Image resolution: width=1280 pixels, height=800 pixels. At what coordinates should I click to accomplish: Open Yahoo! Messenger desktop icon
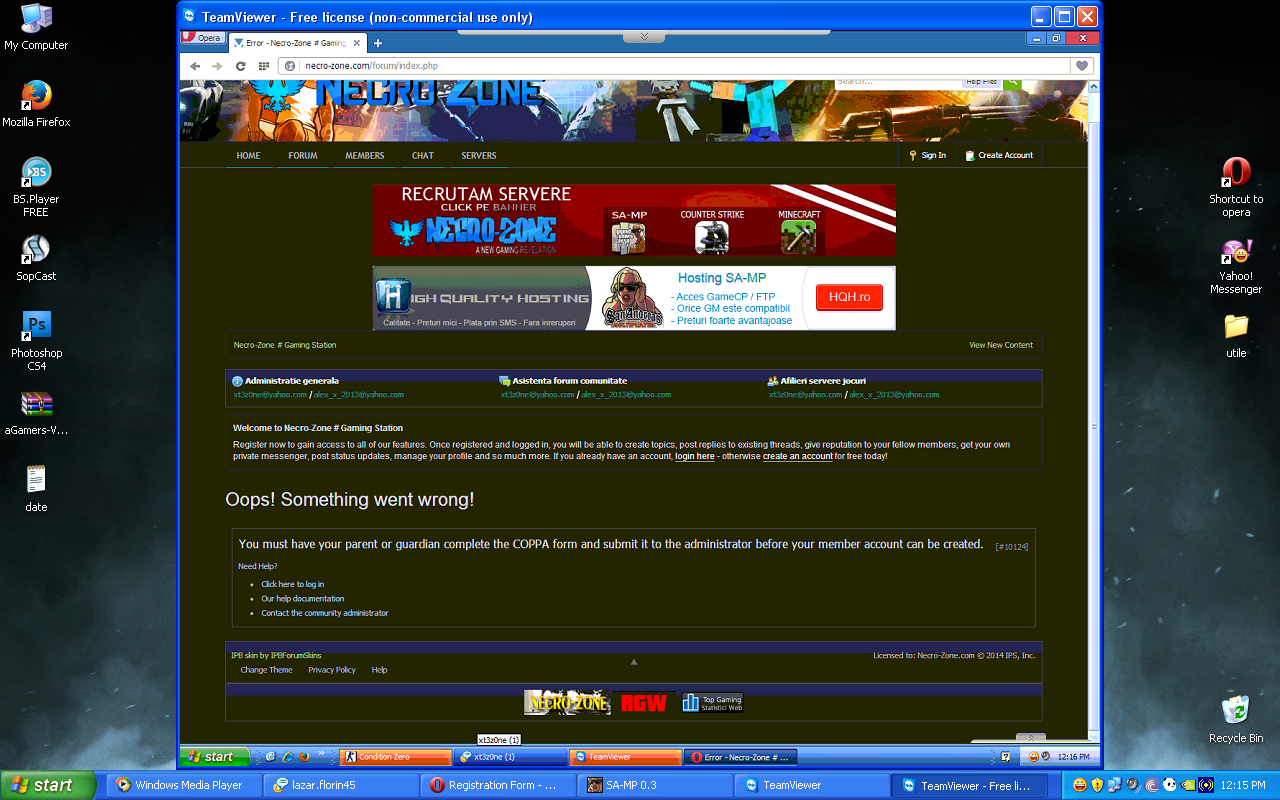(1236, 267)
